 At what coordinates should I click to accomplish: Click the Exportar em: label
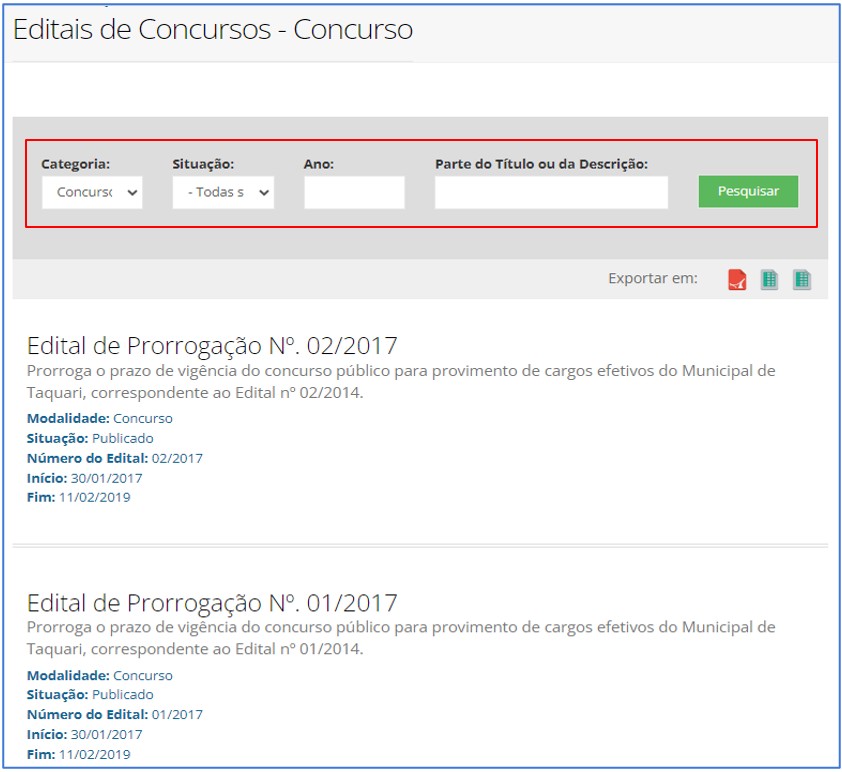pos(652,278)
